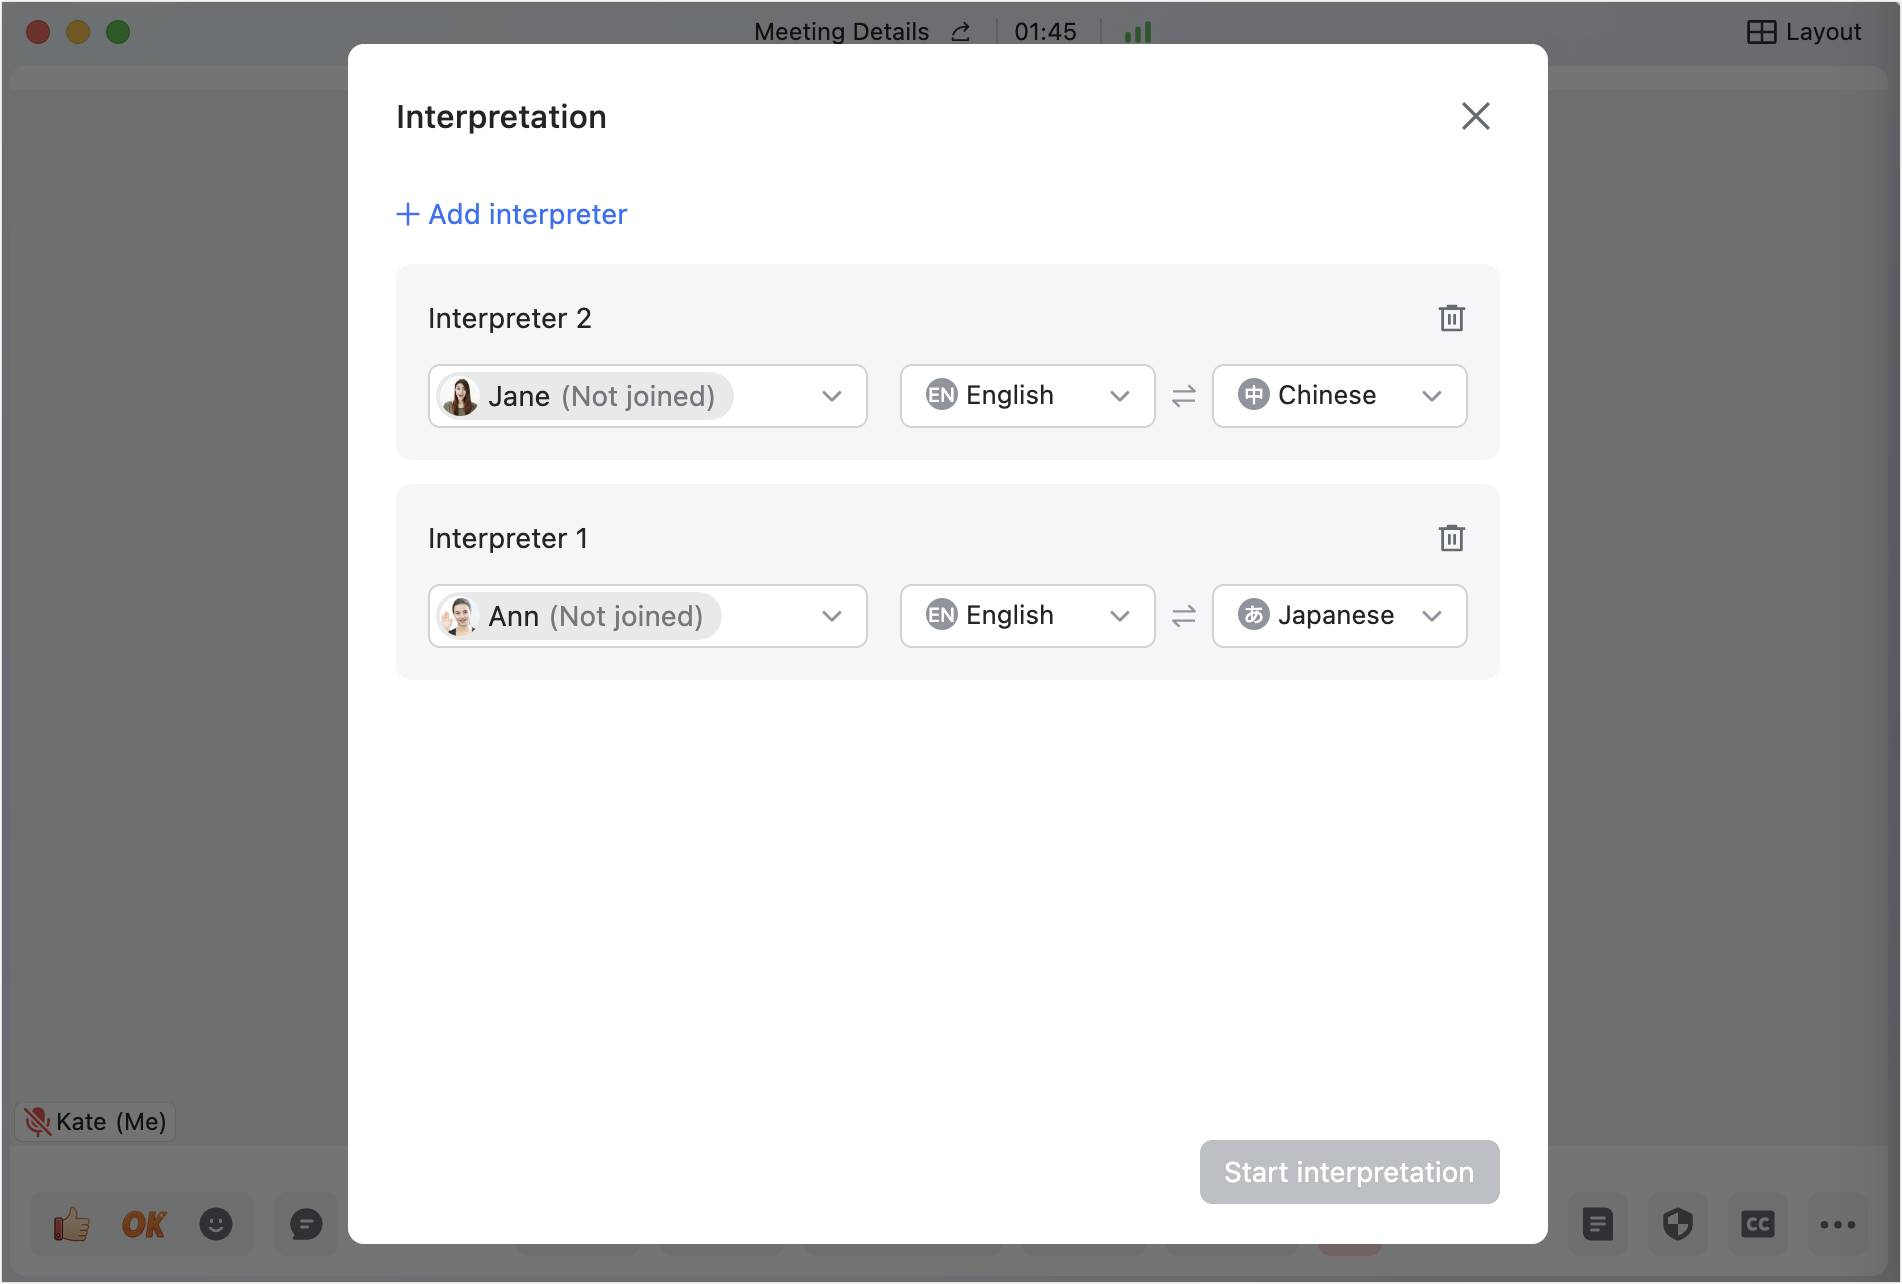1902x1284 pixels.
Task: Swap languages for Interpreter 2
Action: coord(1183,396)
